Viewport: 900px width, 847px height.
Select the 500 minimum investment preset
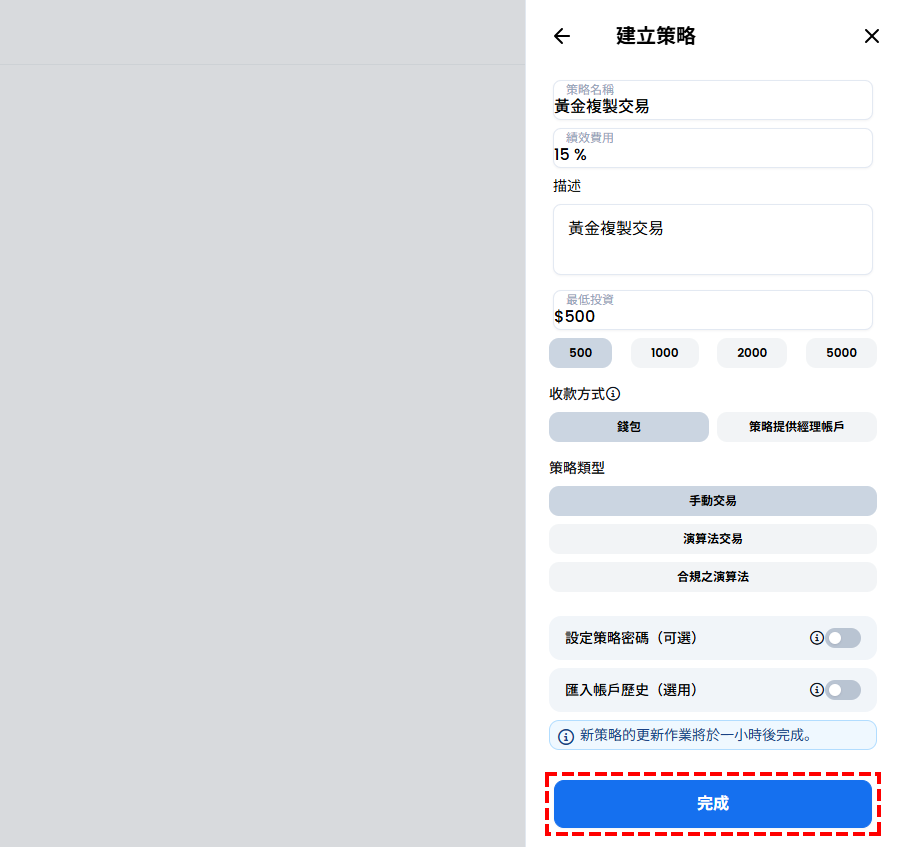click(x=580, y=353)
